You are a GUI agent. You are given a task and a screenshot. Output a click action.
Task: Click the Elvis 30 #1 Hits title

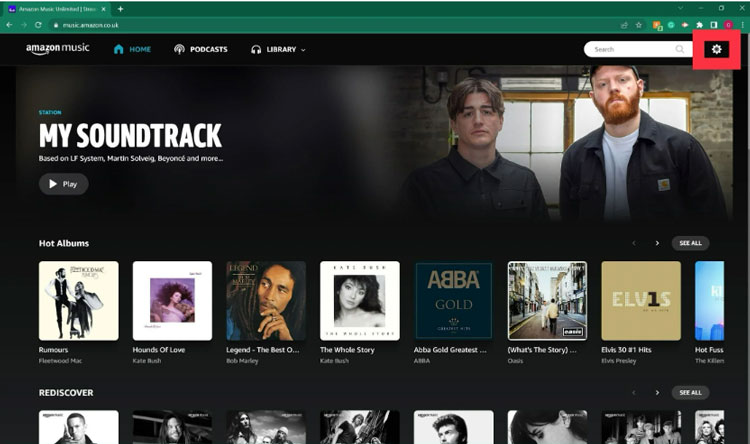(x=626, y=350)
